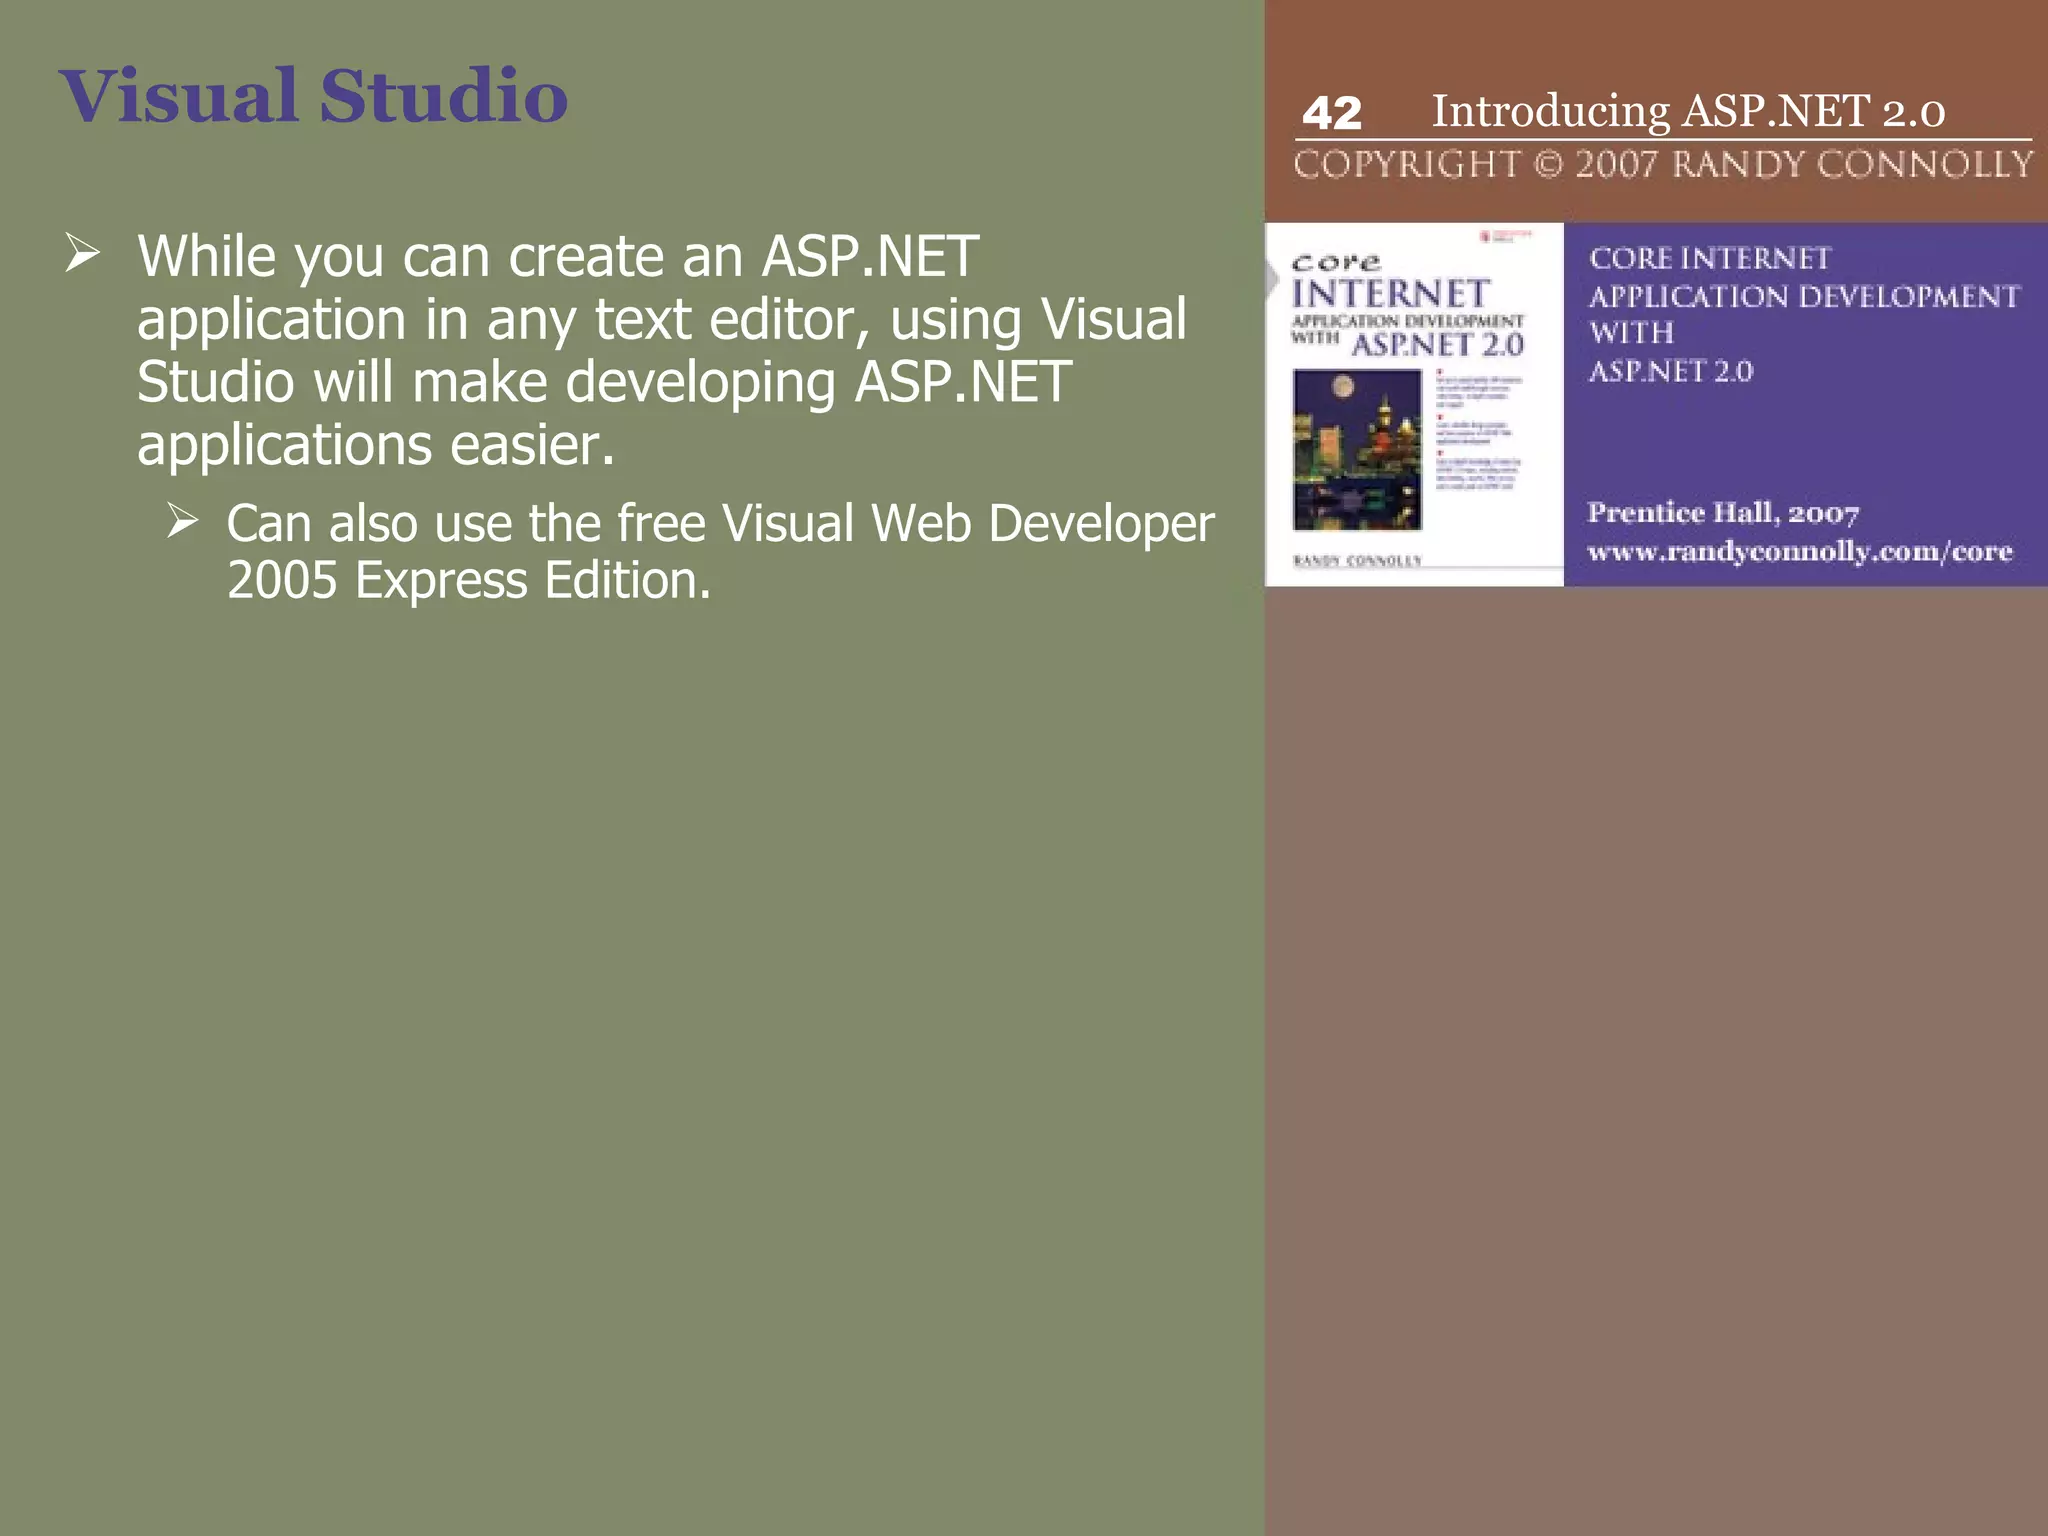Click the 'Visual Studio' slide title

pos(313,96)
